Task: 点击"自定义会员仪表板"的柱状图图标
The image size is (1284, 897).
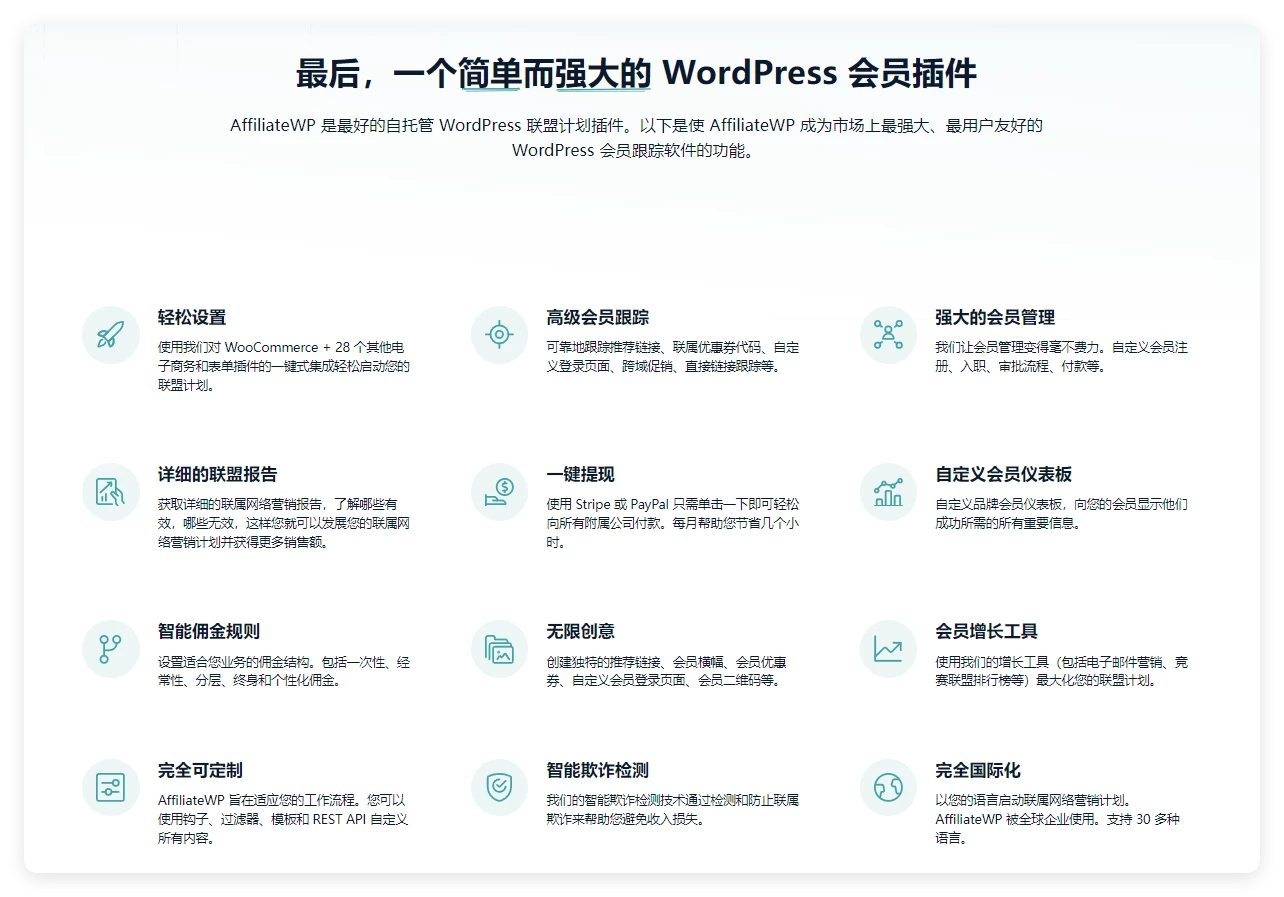Action: point(888,492)
